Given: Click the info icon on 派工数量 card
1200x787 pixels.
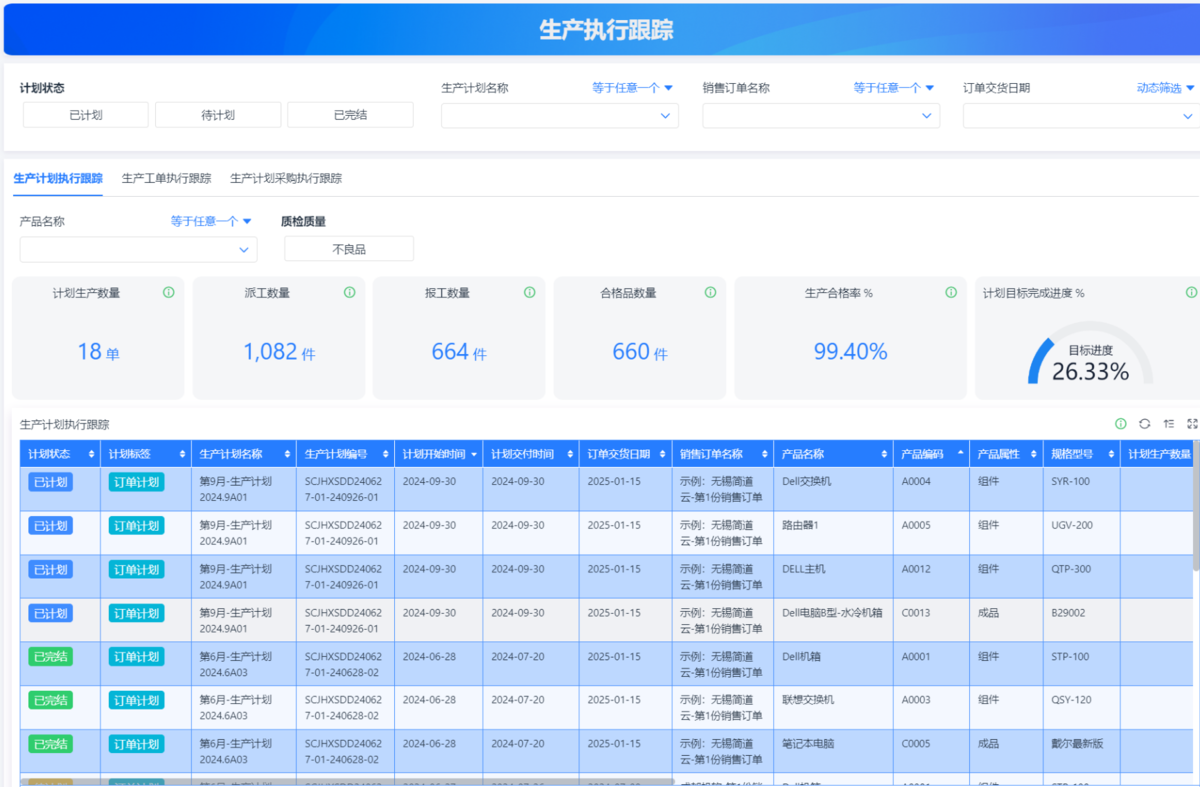Looking at the screenshot, I should [349, 293].
